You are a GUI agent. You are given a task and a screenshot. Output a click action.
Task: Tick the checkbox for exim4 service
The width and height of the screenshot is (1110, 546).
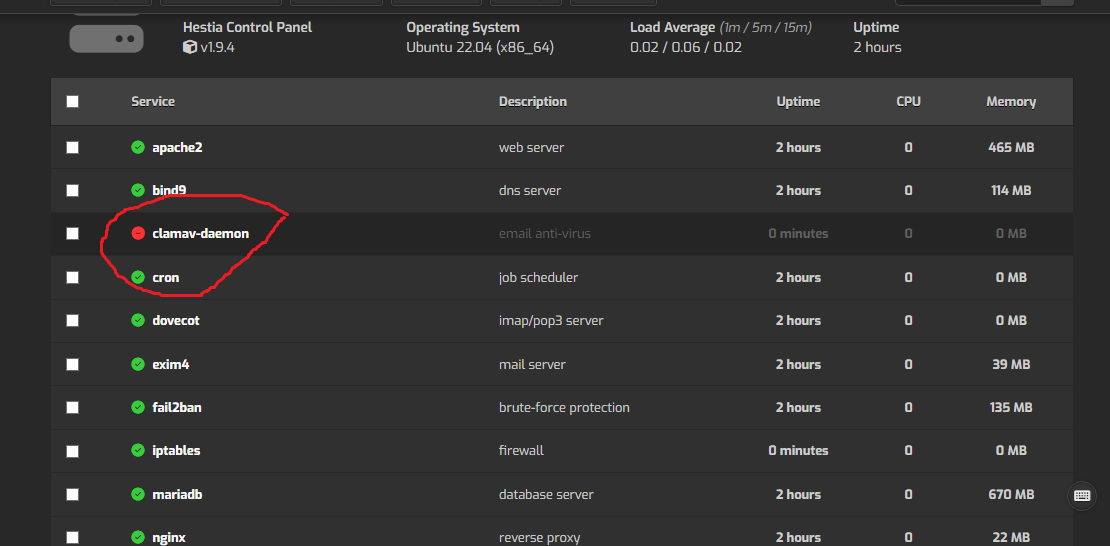tap(72, 364)
